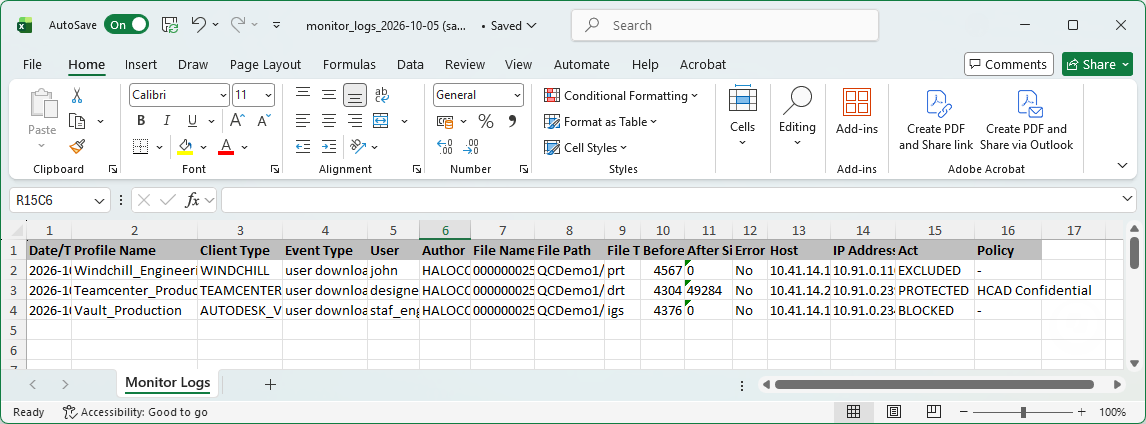Click the Fill Color bucket icon
Screen dimensions: 1146x424
click(x=185, y=147)
